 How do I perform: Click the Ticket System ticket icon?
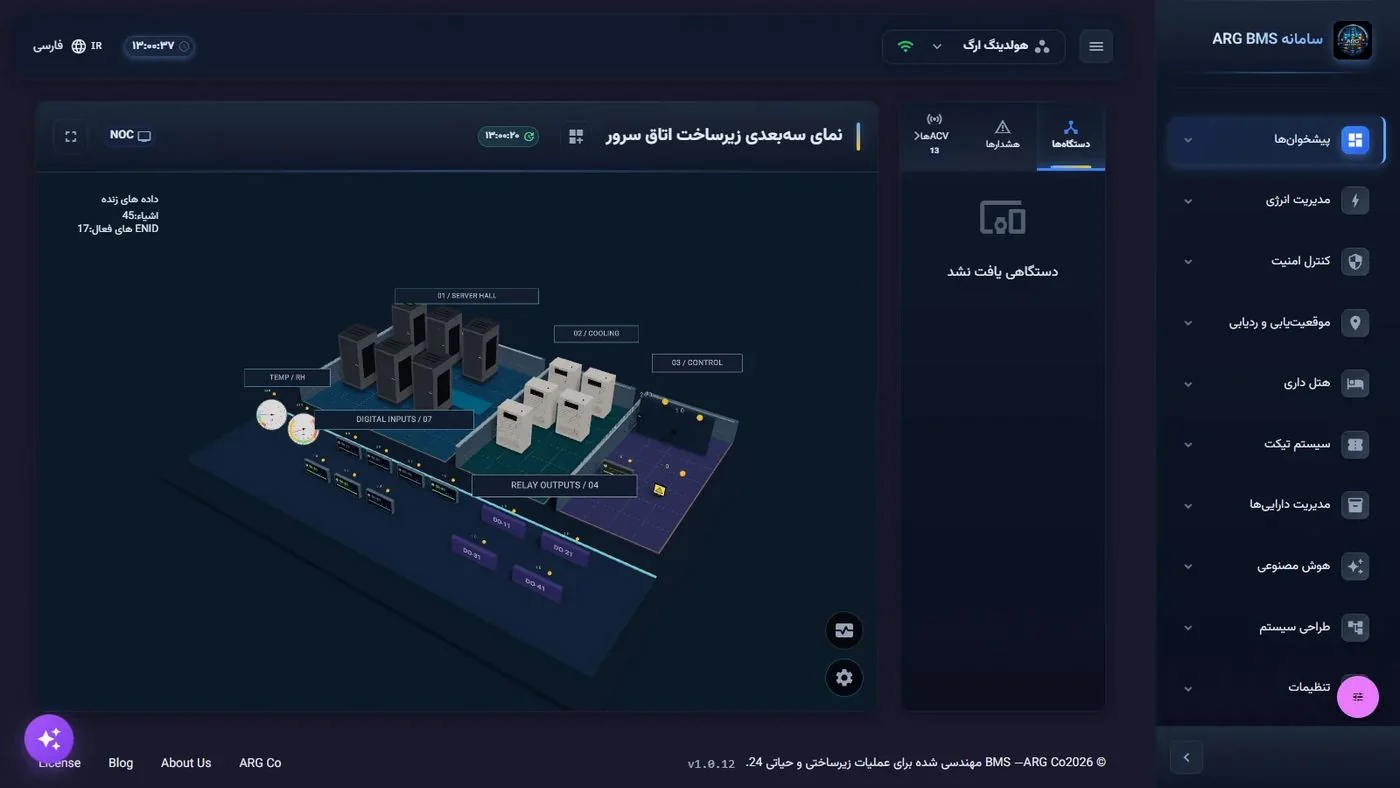[1355, 444]
